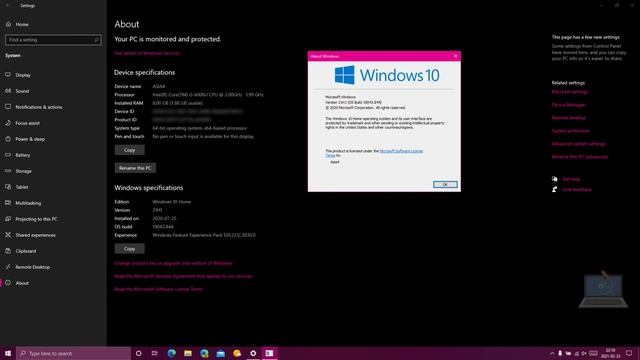This screenshot has height=360, width=640.
Task: Click the Get help link
Action: point(571,179)
